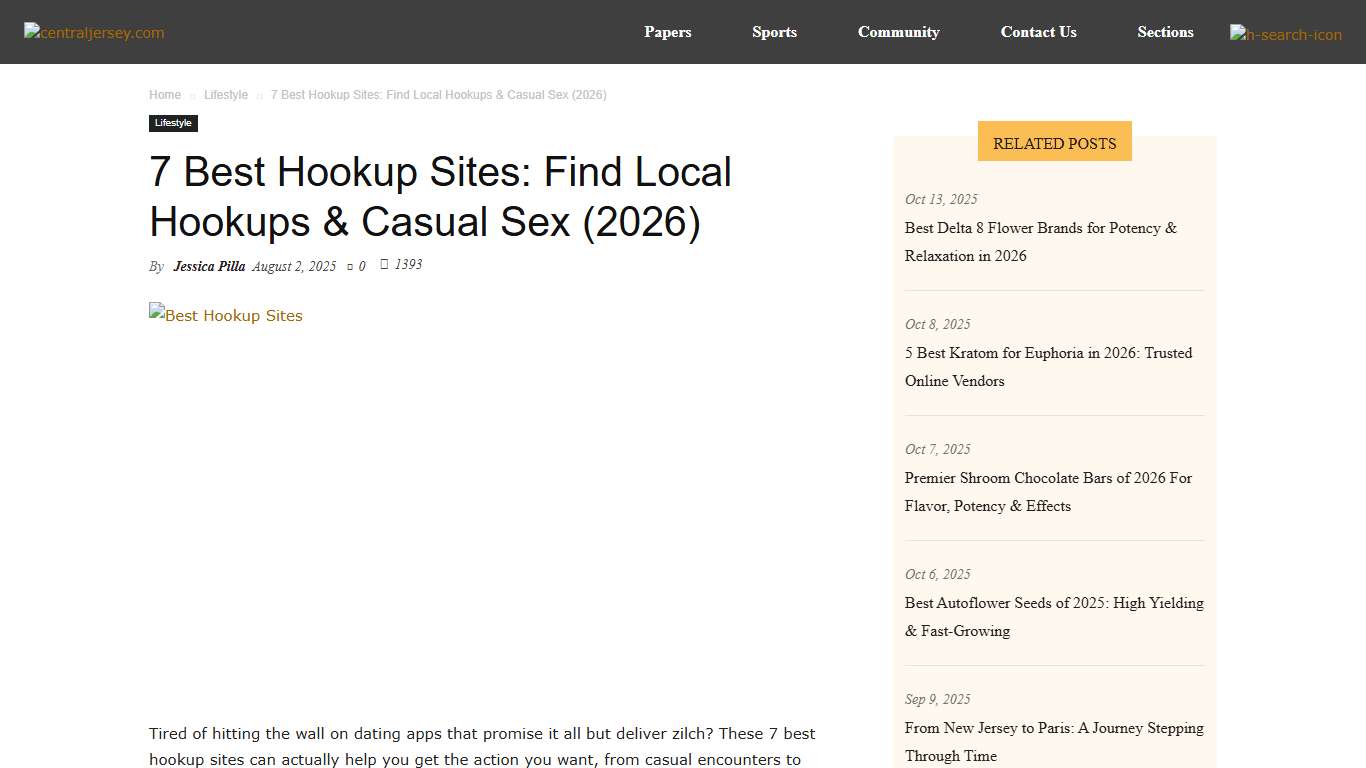Click the Lifestyle category tag

[x=173, y=122]
